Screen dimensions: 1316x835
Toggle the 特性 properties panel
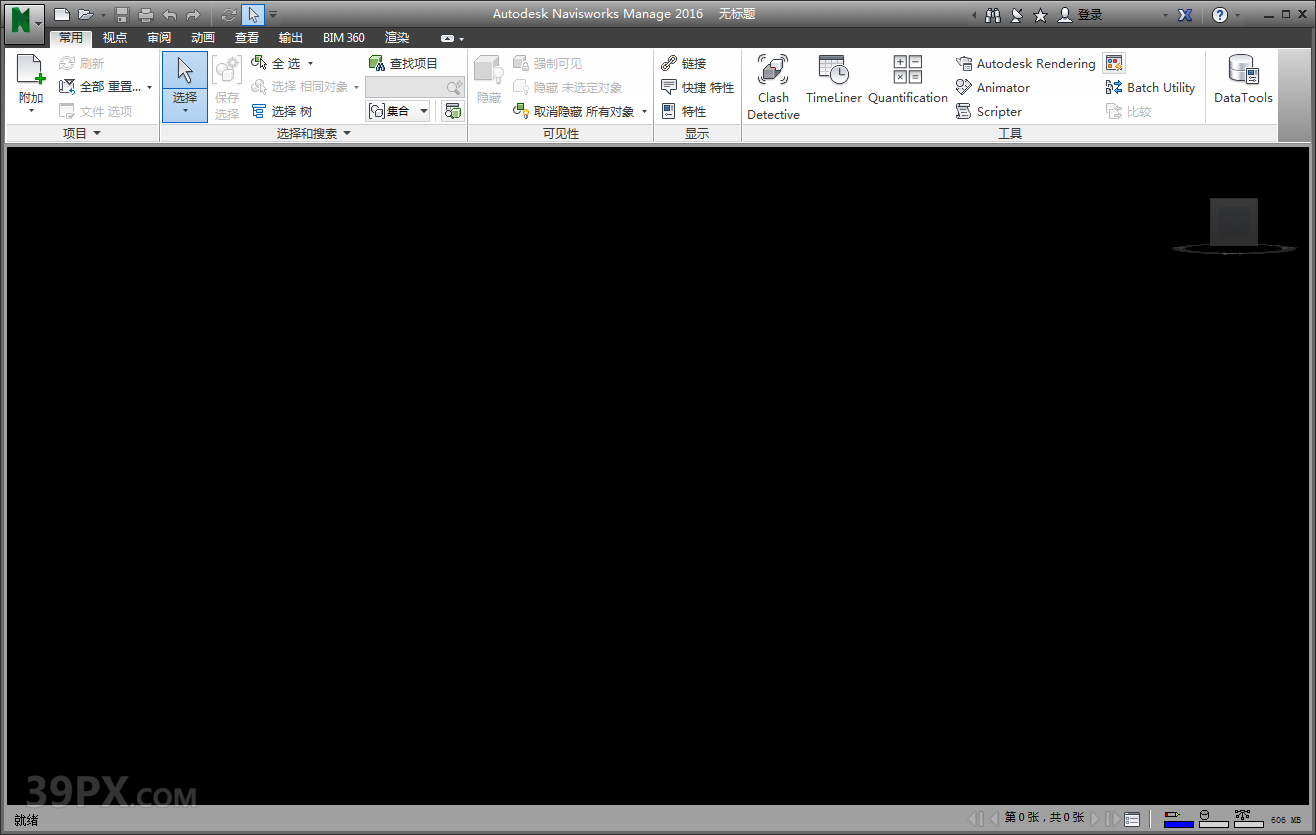pos(684,112)
